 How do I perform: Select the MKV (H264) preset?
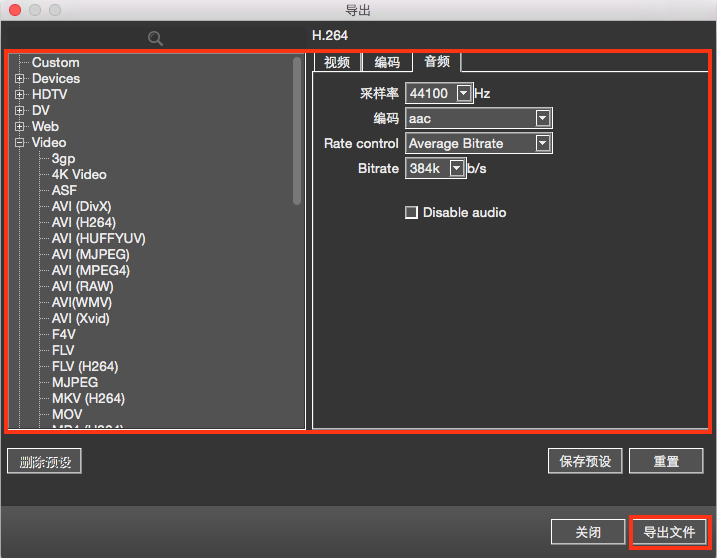[x=88, y=399]
